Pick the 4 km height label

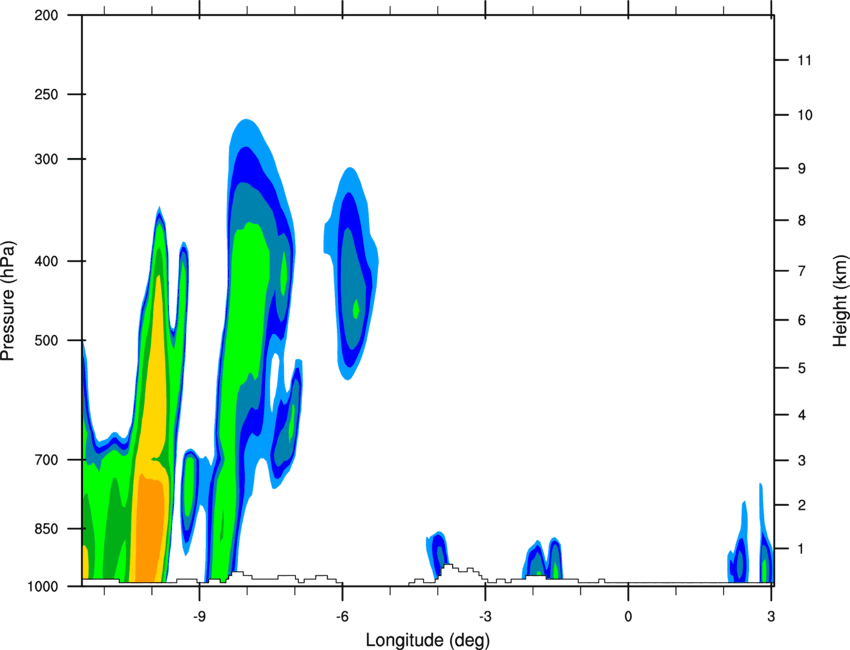pos(802,415)
